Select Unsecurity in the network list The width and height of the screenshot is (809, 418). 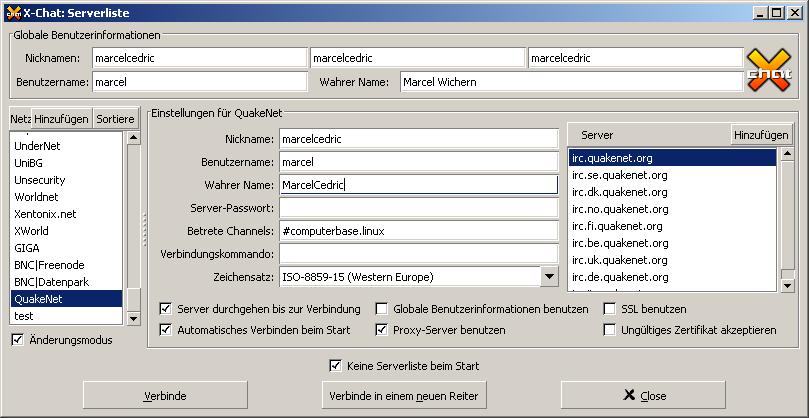tap(67, 180)
